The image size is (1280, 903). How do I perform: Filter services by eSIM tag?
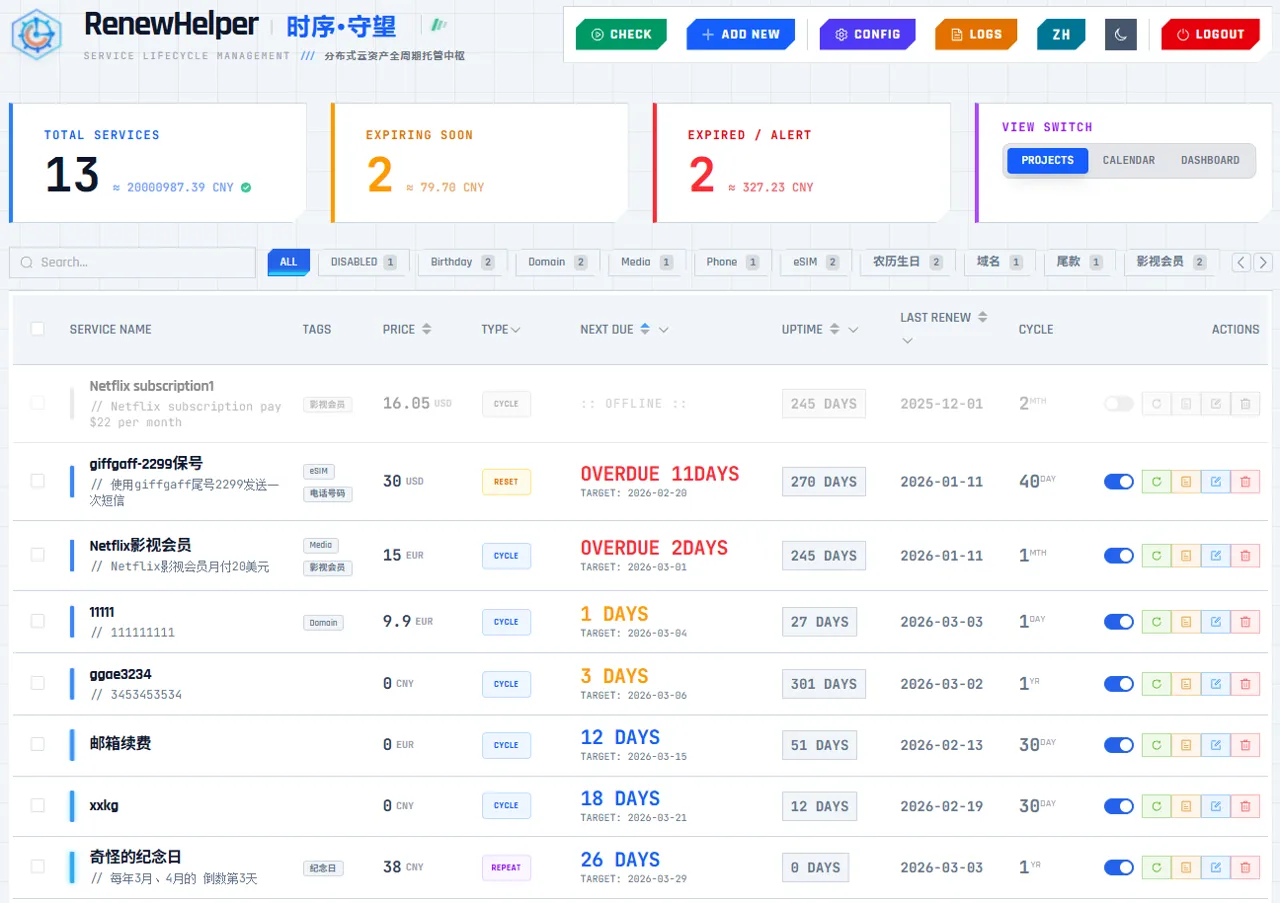click(816, 262)
